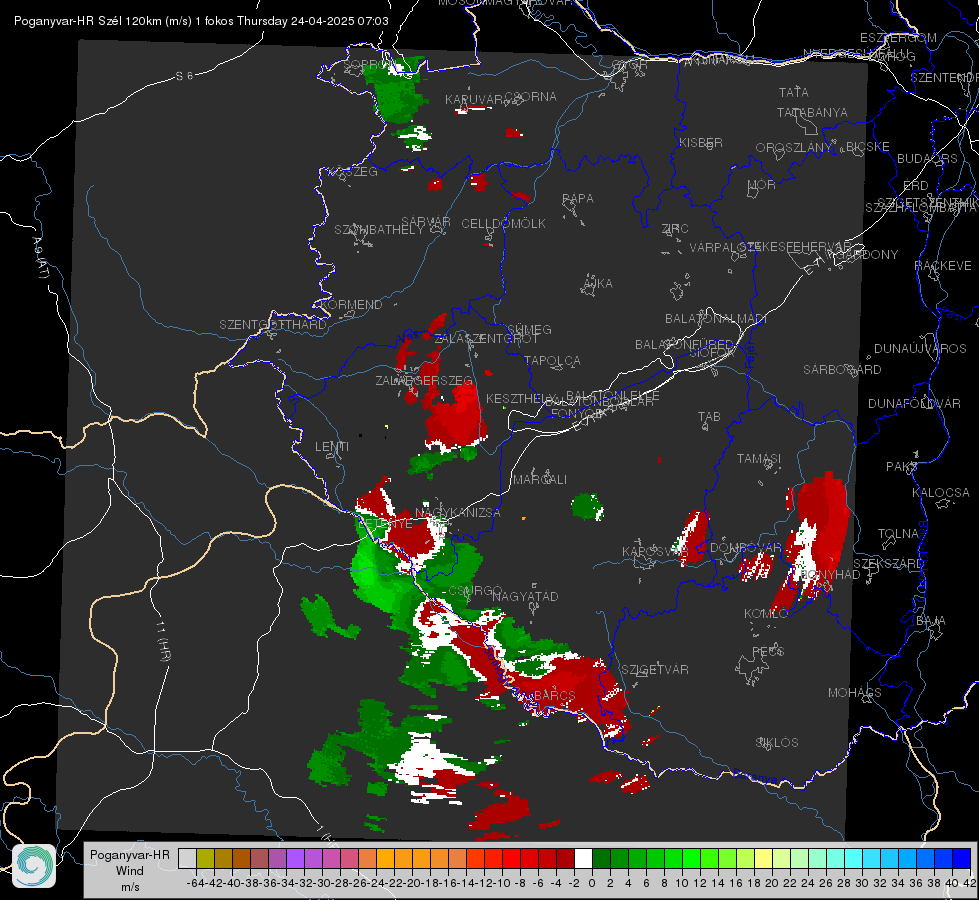Click the radar title text at top
Image resolution: width=979 pixels, height=900 pixels.
point(201,21)
